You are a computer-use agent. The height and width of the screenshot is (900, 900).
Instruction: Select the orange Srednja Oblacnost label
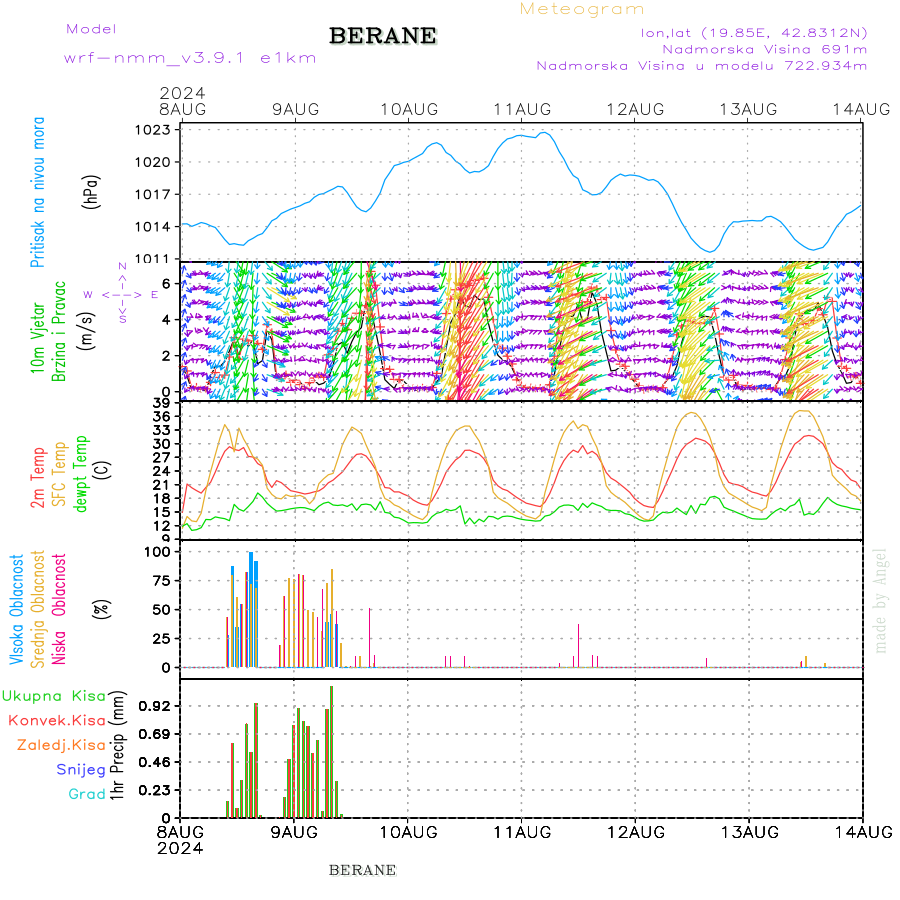[x=38, y=609]
